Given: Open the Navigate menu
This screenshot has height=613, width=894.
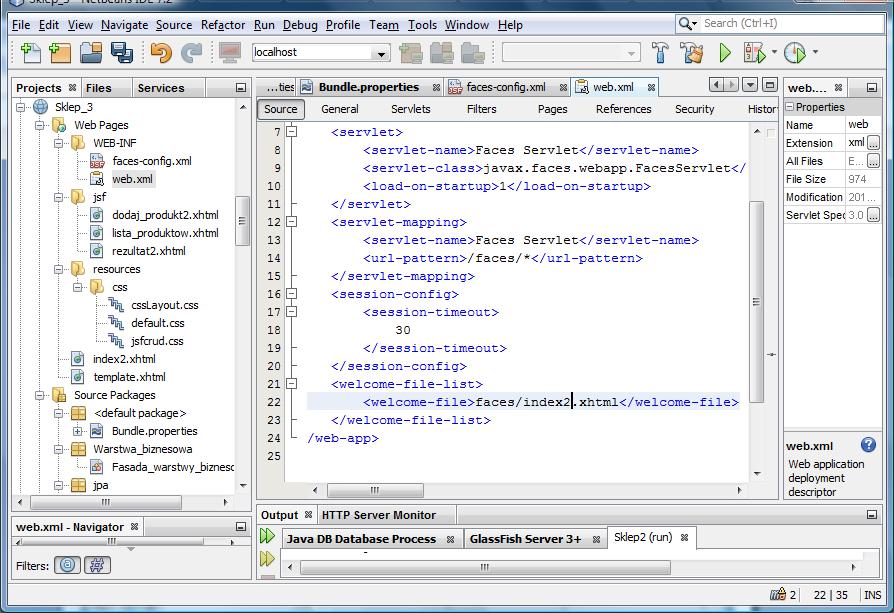Looking at the screenshot, I should point(124,25).
